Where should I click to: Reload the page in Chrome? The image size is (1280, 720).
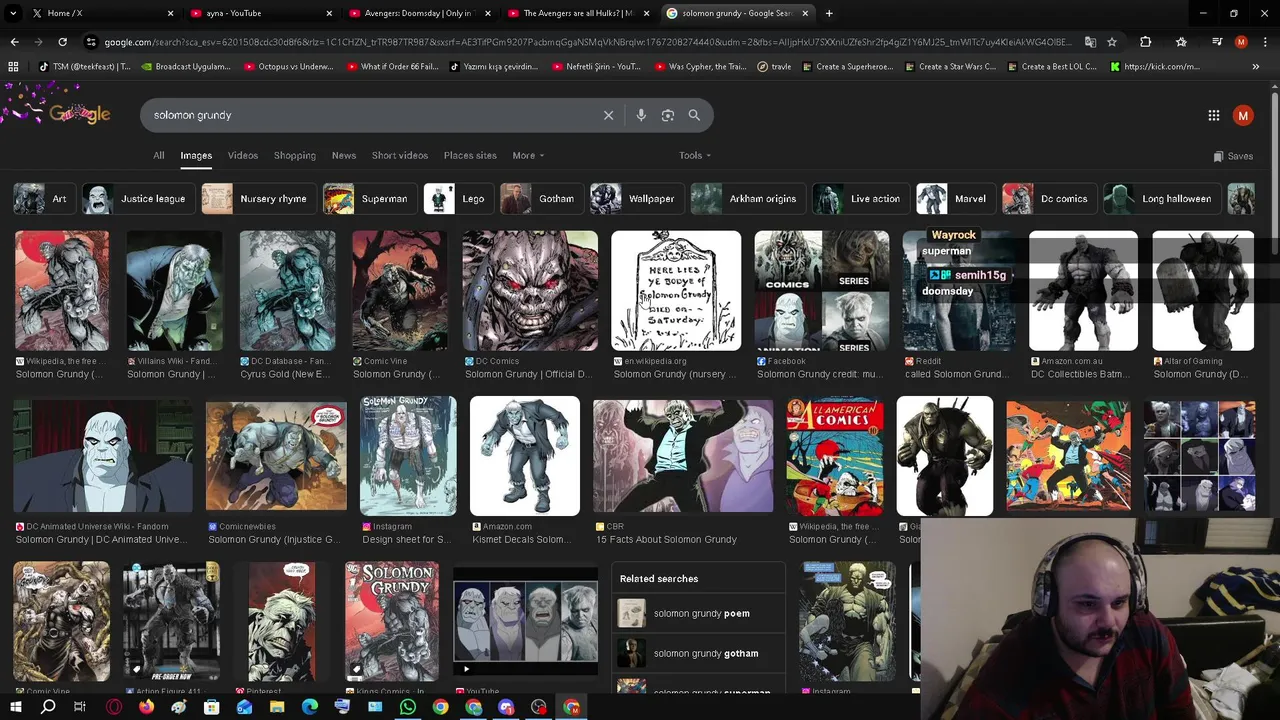click(x=62, y=42)
